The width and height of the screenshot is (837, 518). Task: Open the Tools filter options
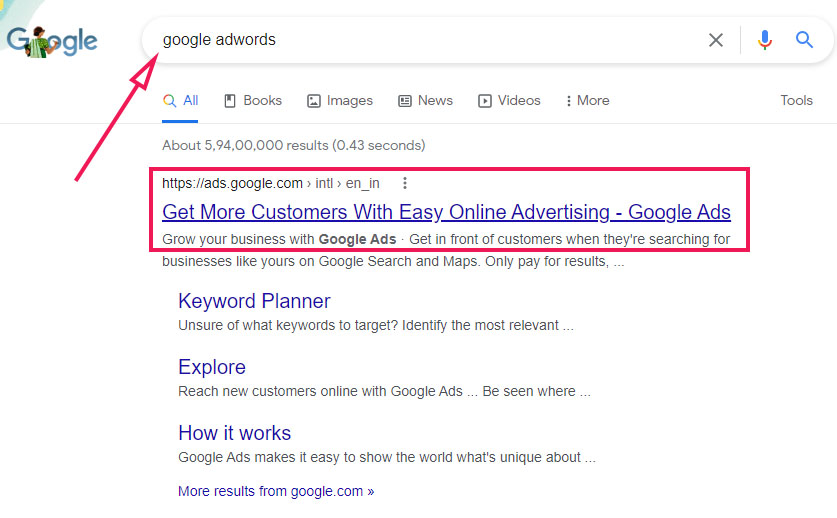coord(796,100)
